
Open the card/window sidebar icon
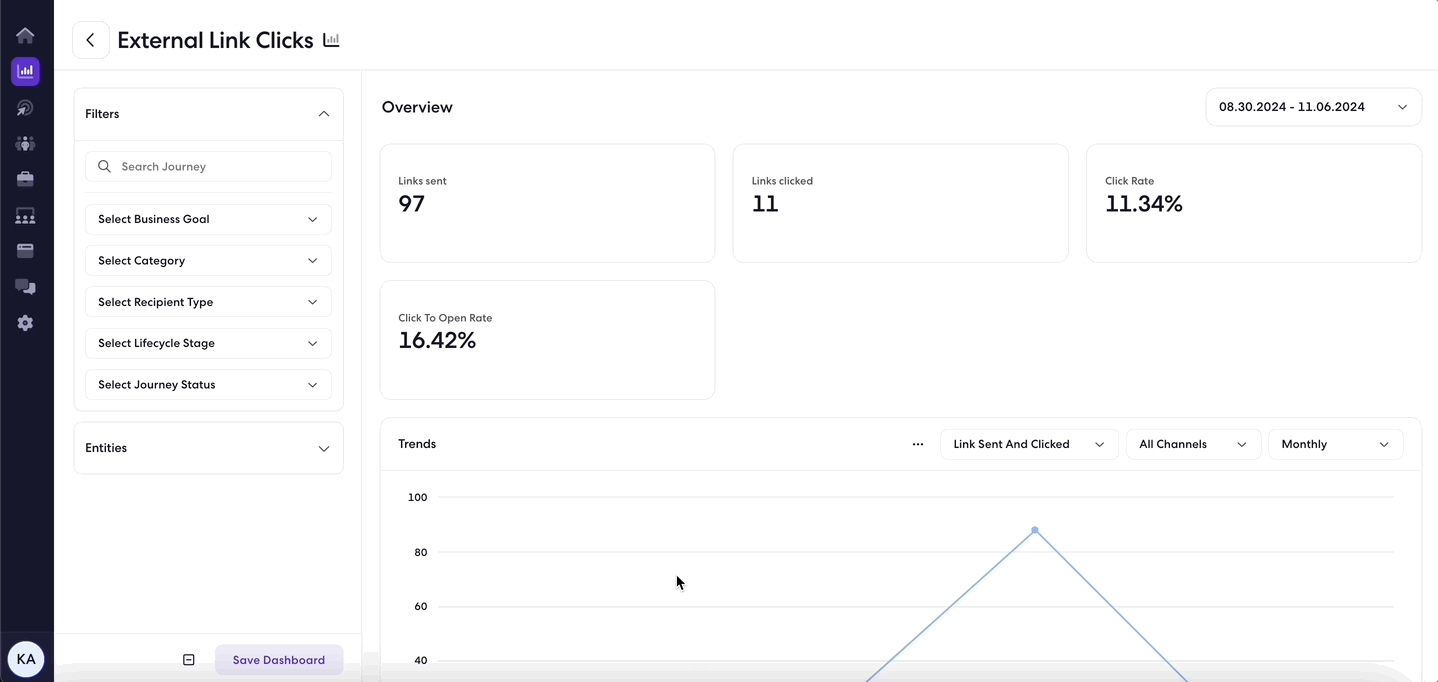25,251
